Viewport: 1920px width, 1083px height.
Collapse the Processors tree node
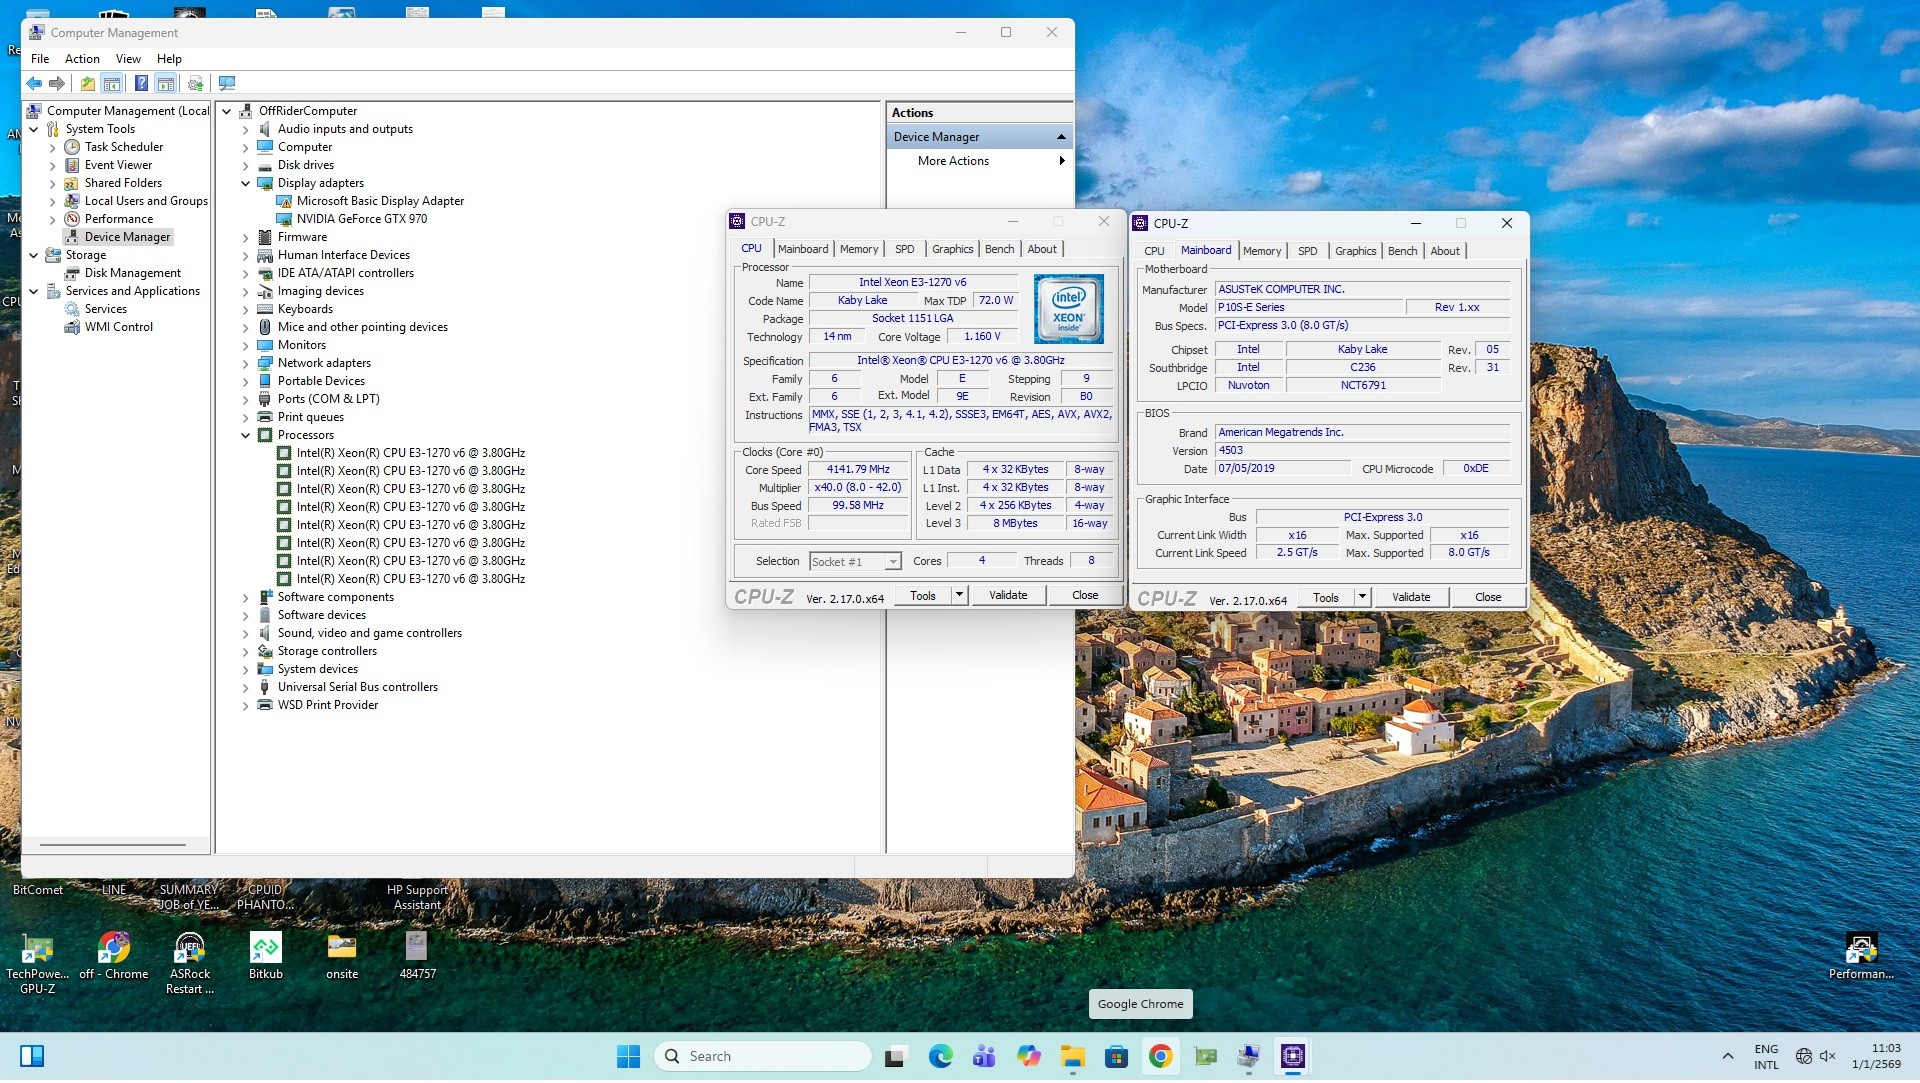[x=246, y=436]
